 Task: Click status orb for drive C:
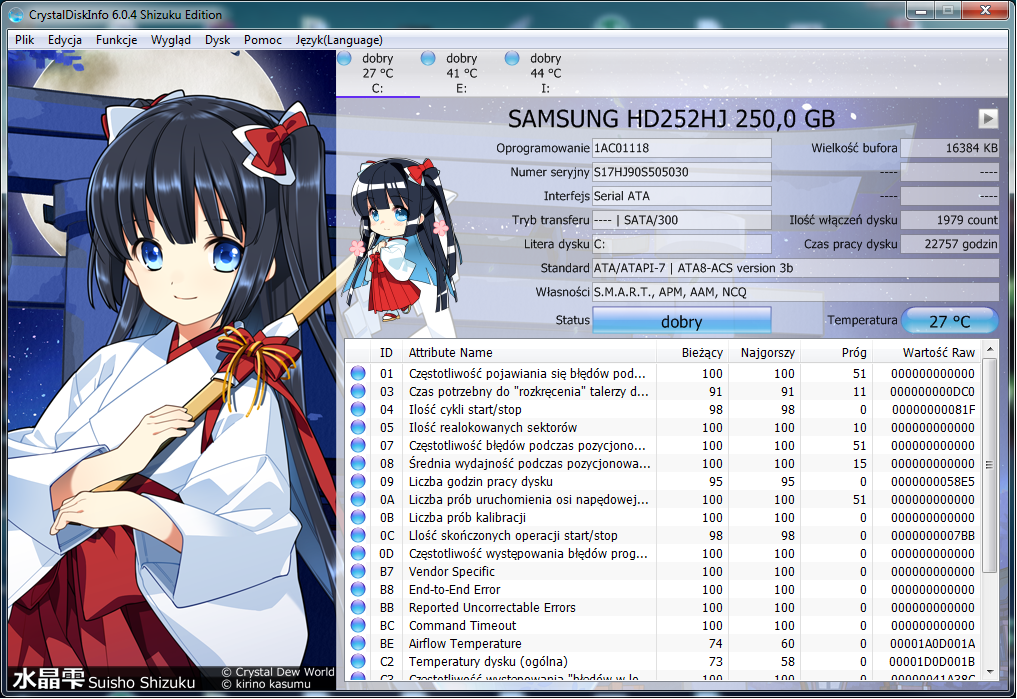coord(344,58)
